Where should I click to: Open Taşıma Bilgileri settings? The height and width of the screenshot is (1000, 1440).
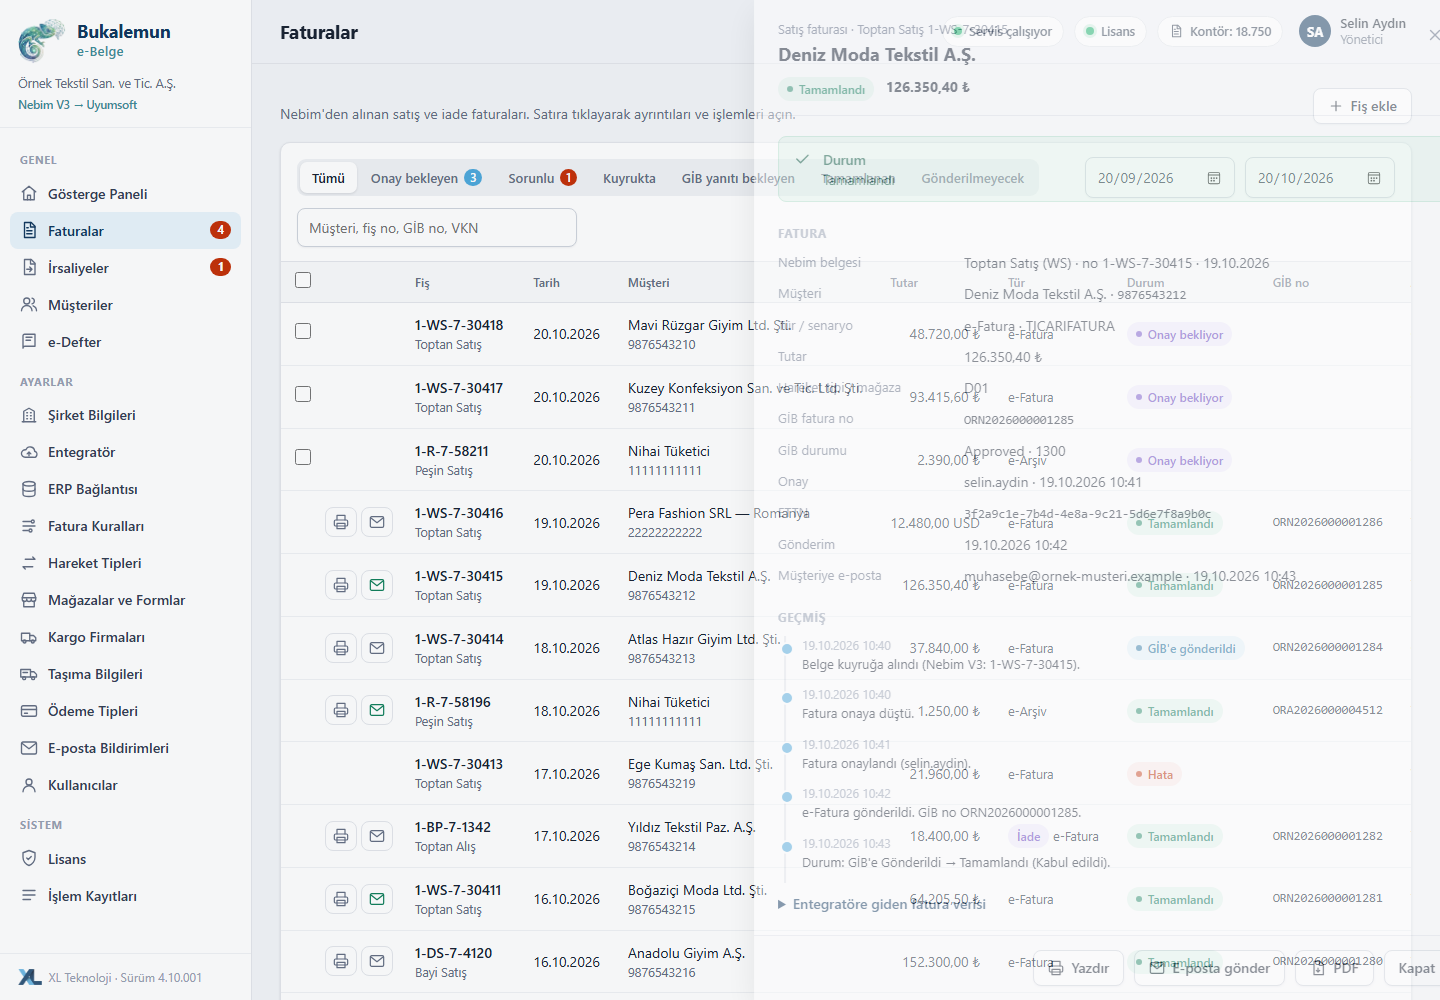coord(125,674)
